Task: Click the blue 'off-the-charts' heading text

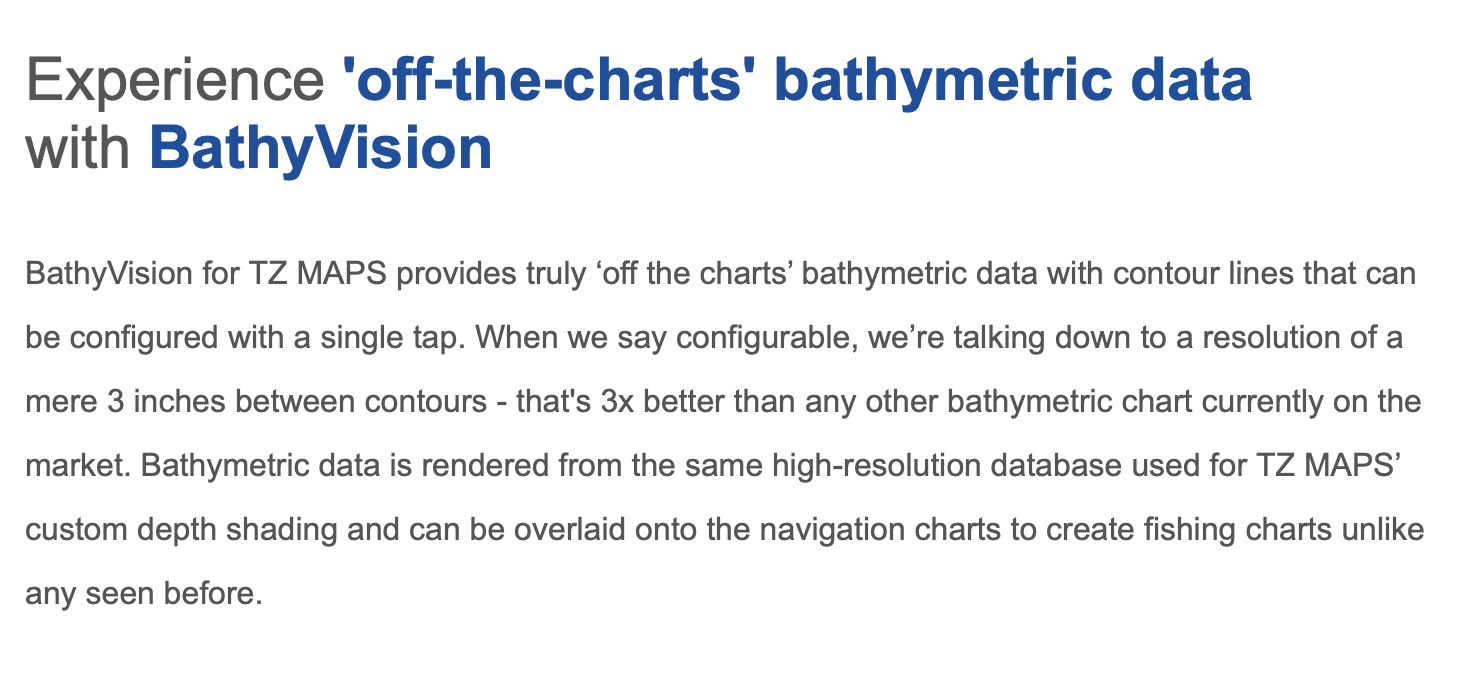Action: coord(550,79)
